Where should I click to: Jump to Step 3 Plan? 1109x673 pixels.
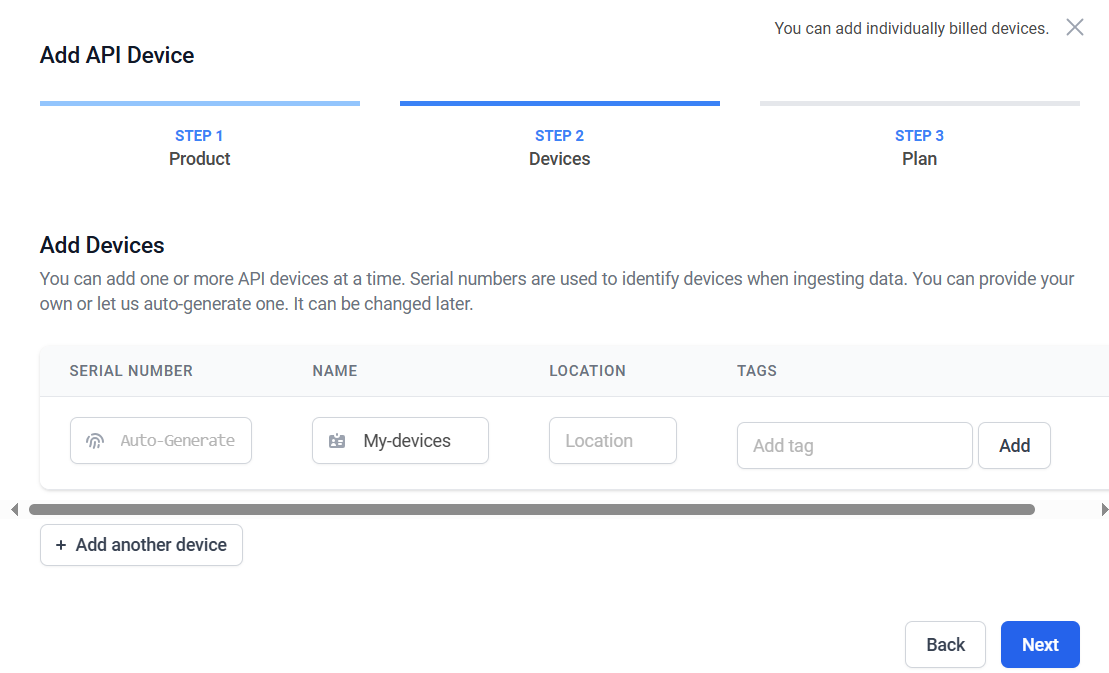point(919,147)
